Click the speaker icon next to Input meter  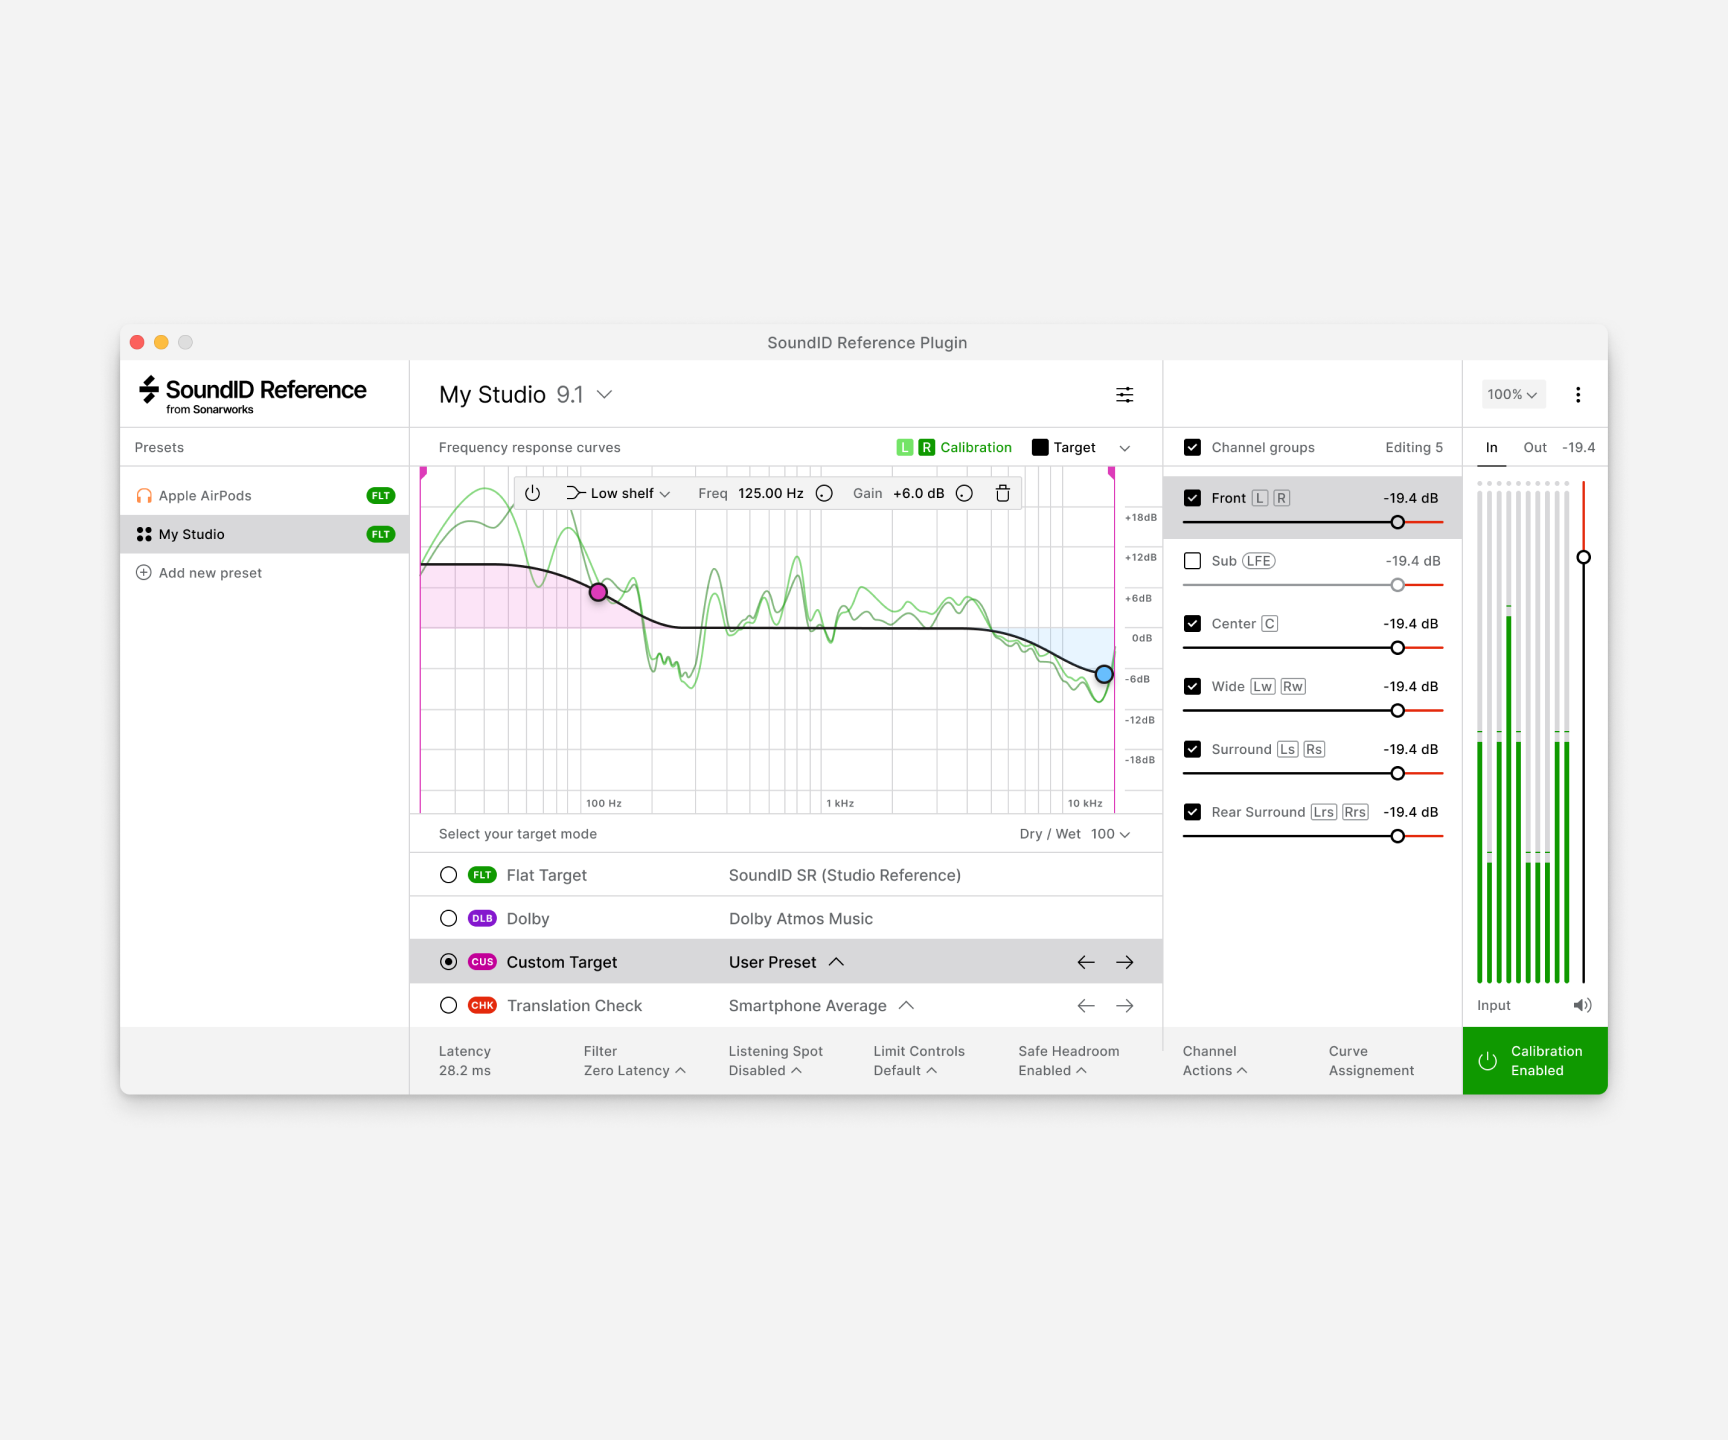point(1582,1005)
